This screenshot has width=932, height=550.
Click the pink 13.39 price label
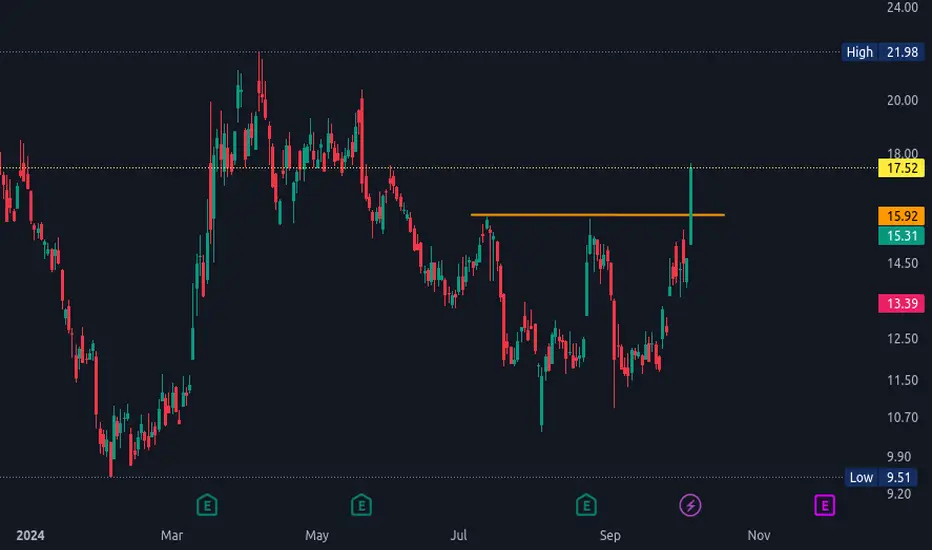(901, 303)
